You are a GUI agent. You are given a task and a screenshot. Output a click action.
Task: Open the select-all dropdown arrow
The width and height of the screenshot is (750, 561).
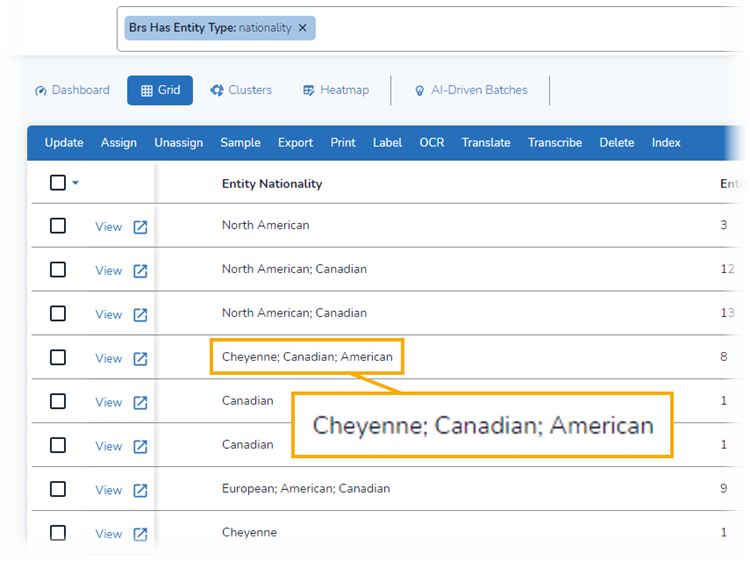pyautogui.click(x=76, y=183)
